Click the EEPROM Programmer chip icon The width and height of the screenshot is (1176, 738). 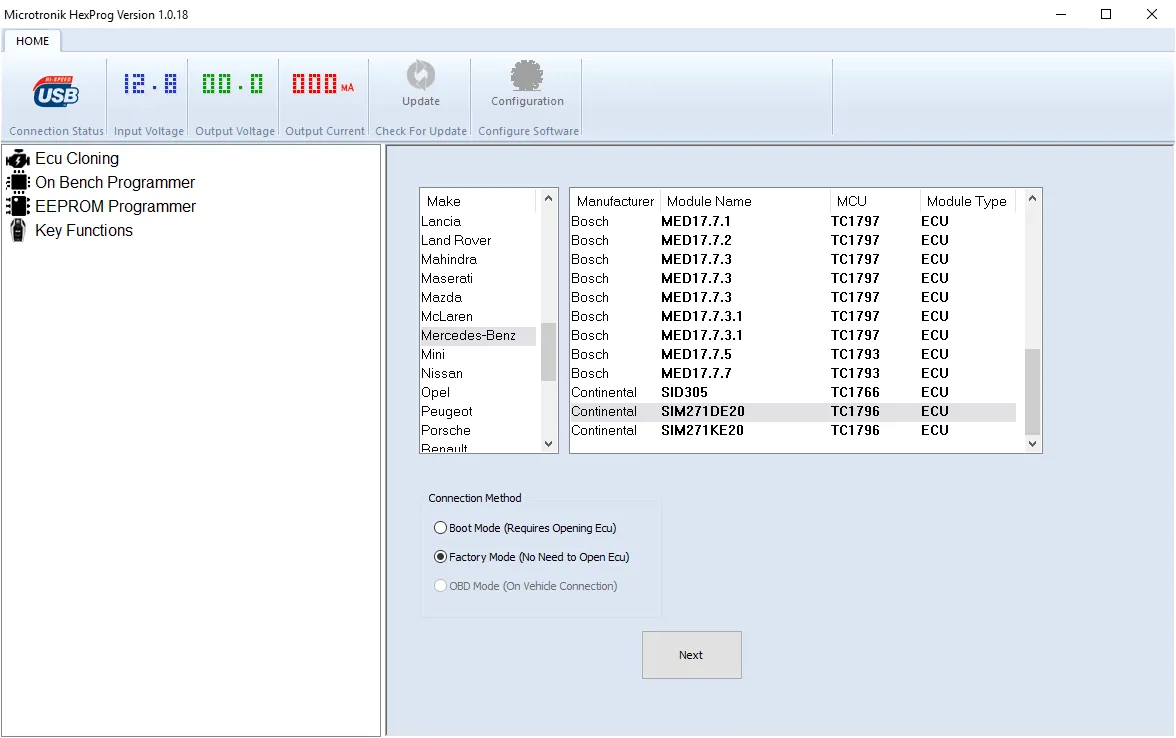(x=17, y=206)
